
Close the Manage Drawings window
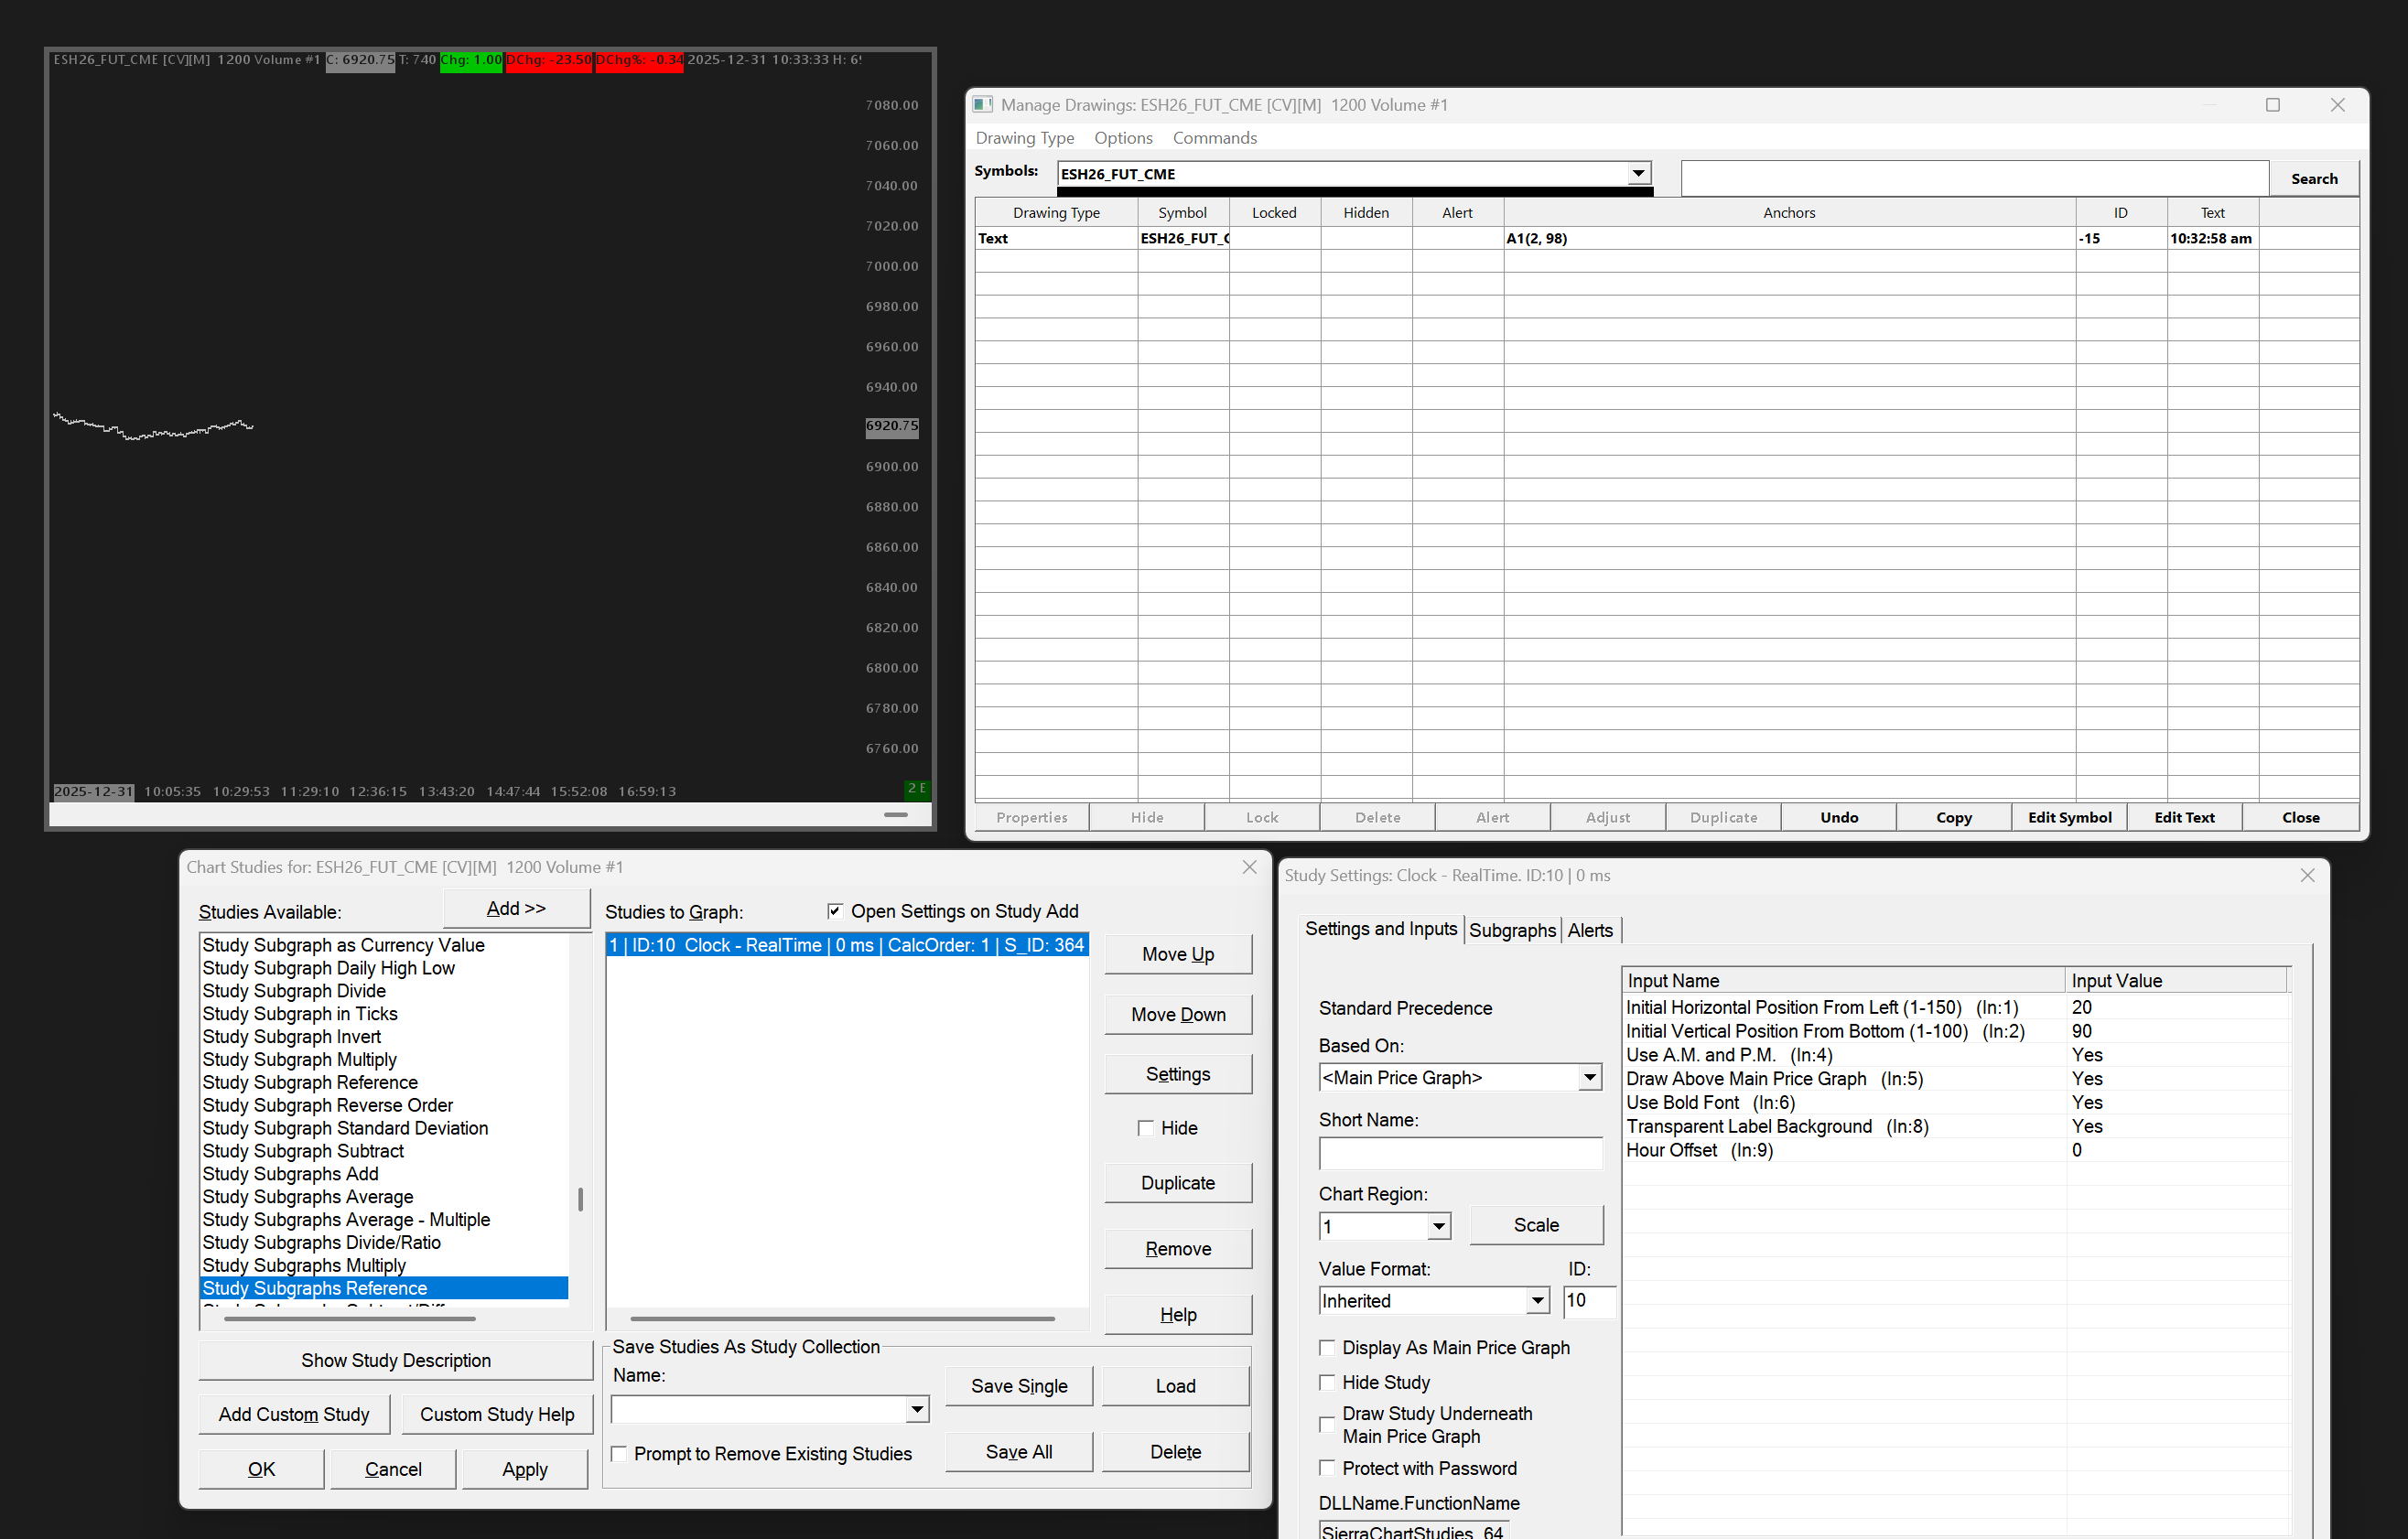click(x=2337, y=105)
